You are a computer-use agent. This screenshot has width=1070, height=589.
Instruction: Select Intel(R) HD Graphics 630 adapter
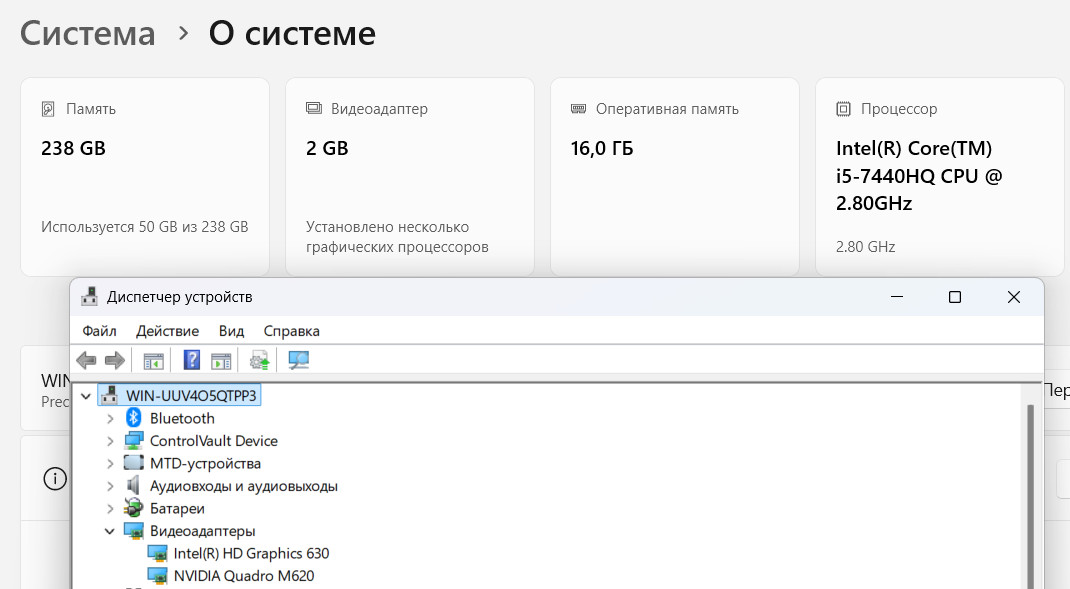click(251, 553)
